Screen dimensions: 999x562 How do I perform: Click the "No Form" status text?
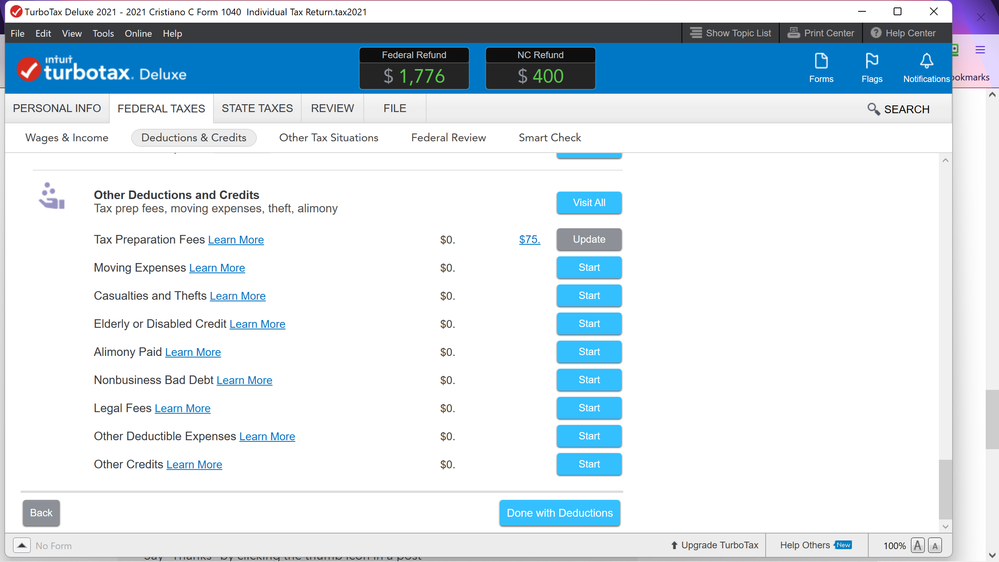tap(54, 546)
